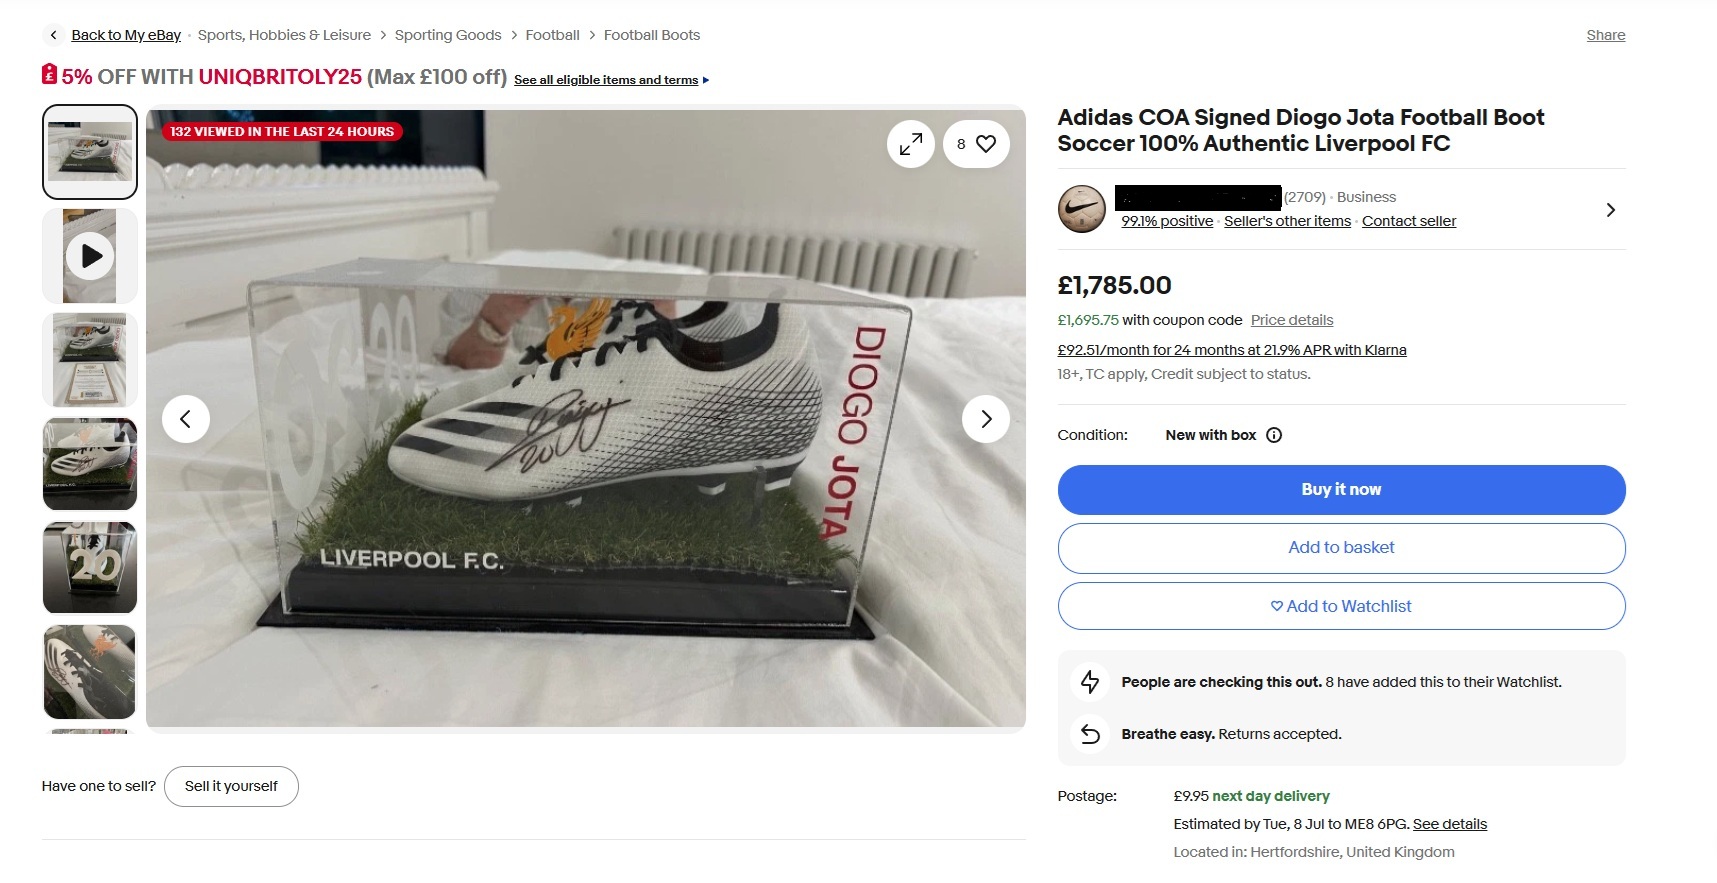Expand seller details chevron arrow
This screenshot has width=1717, height=883.
point(1610,210)
